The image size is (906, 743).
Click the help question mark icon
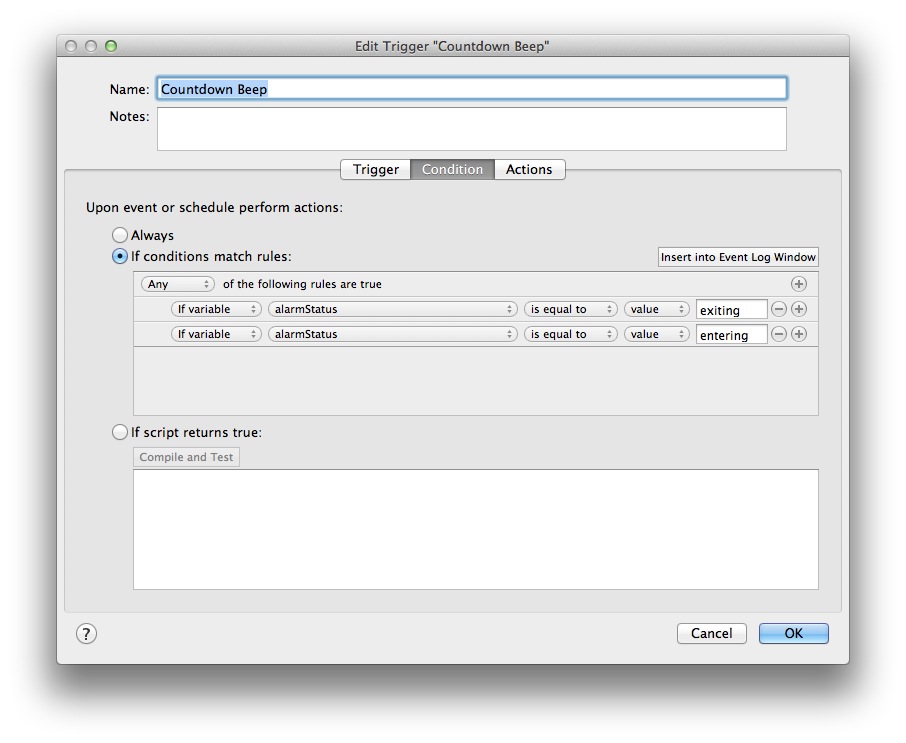[x=86, y=634]
